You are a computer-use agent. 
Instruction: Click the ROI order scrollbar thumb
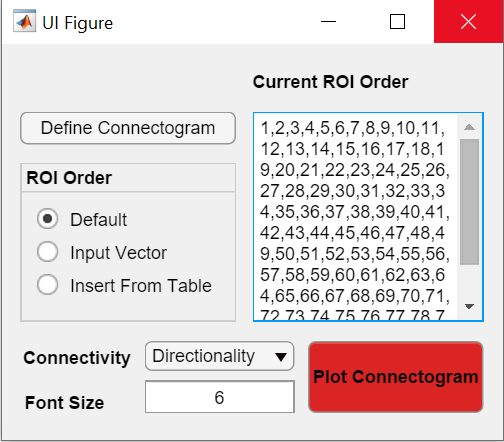[x=469, y=202]
